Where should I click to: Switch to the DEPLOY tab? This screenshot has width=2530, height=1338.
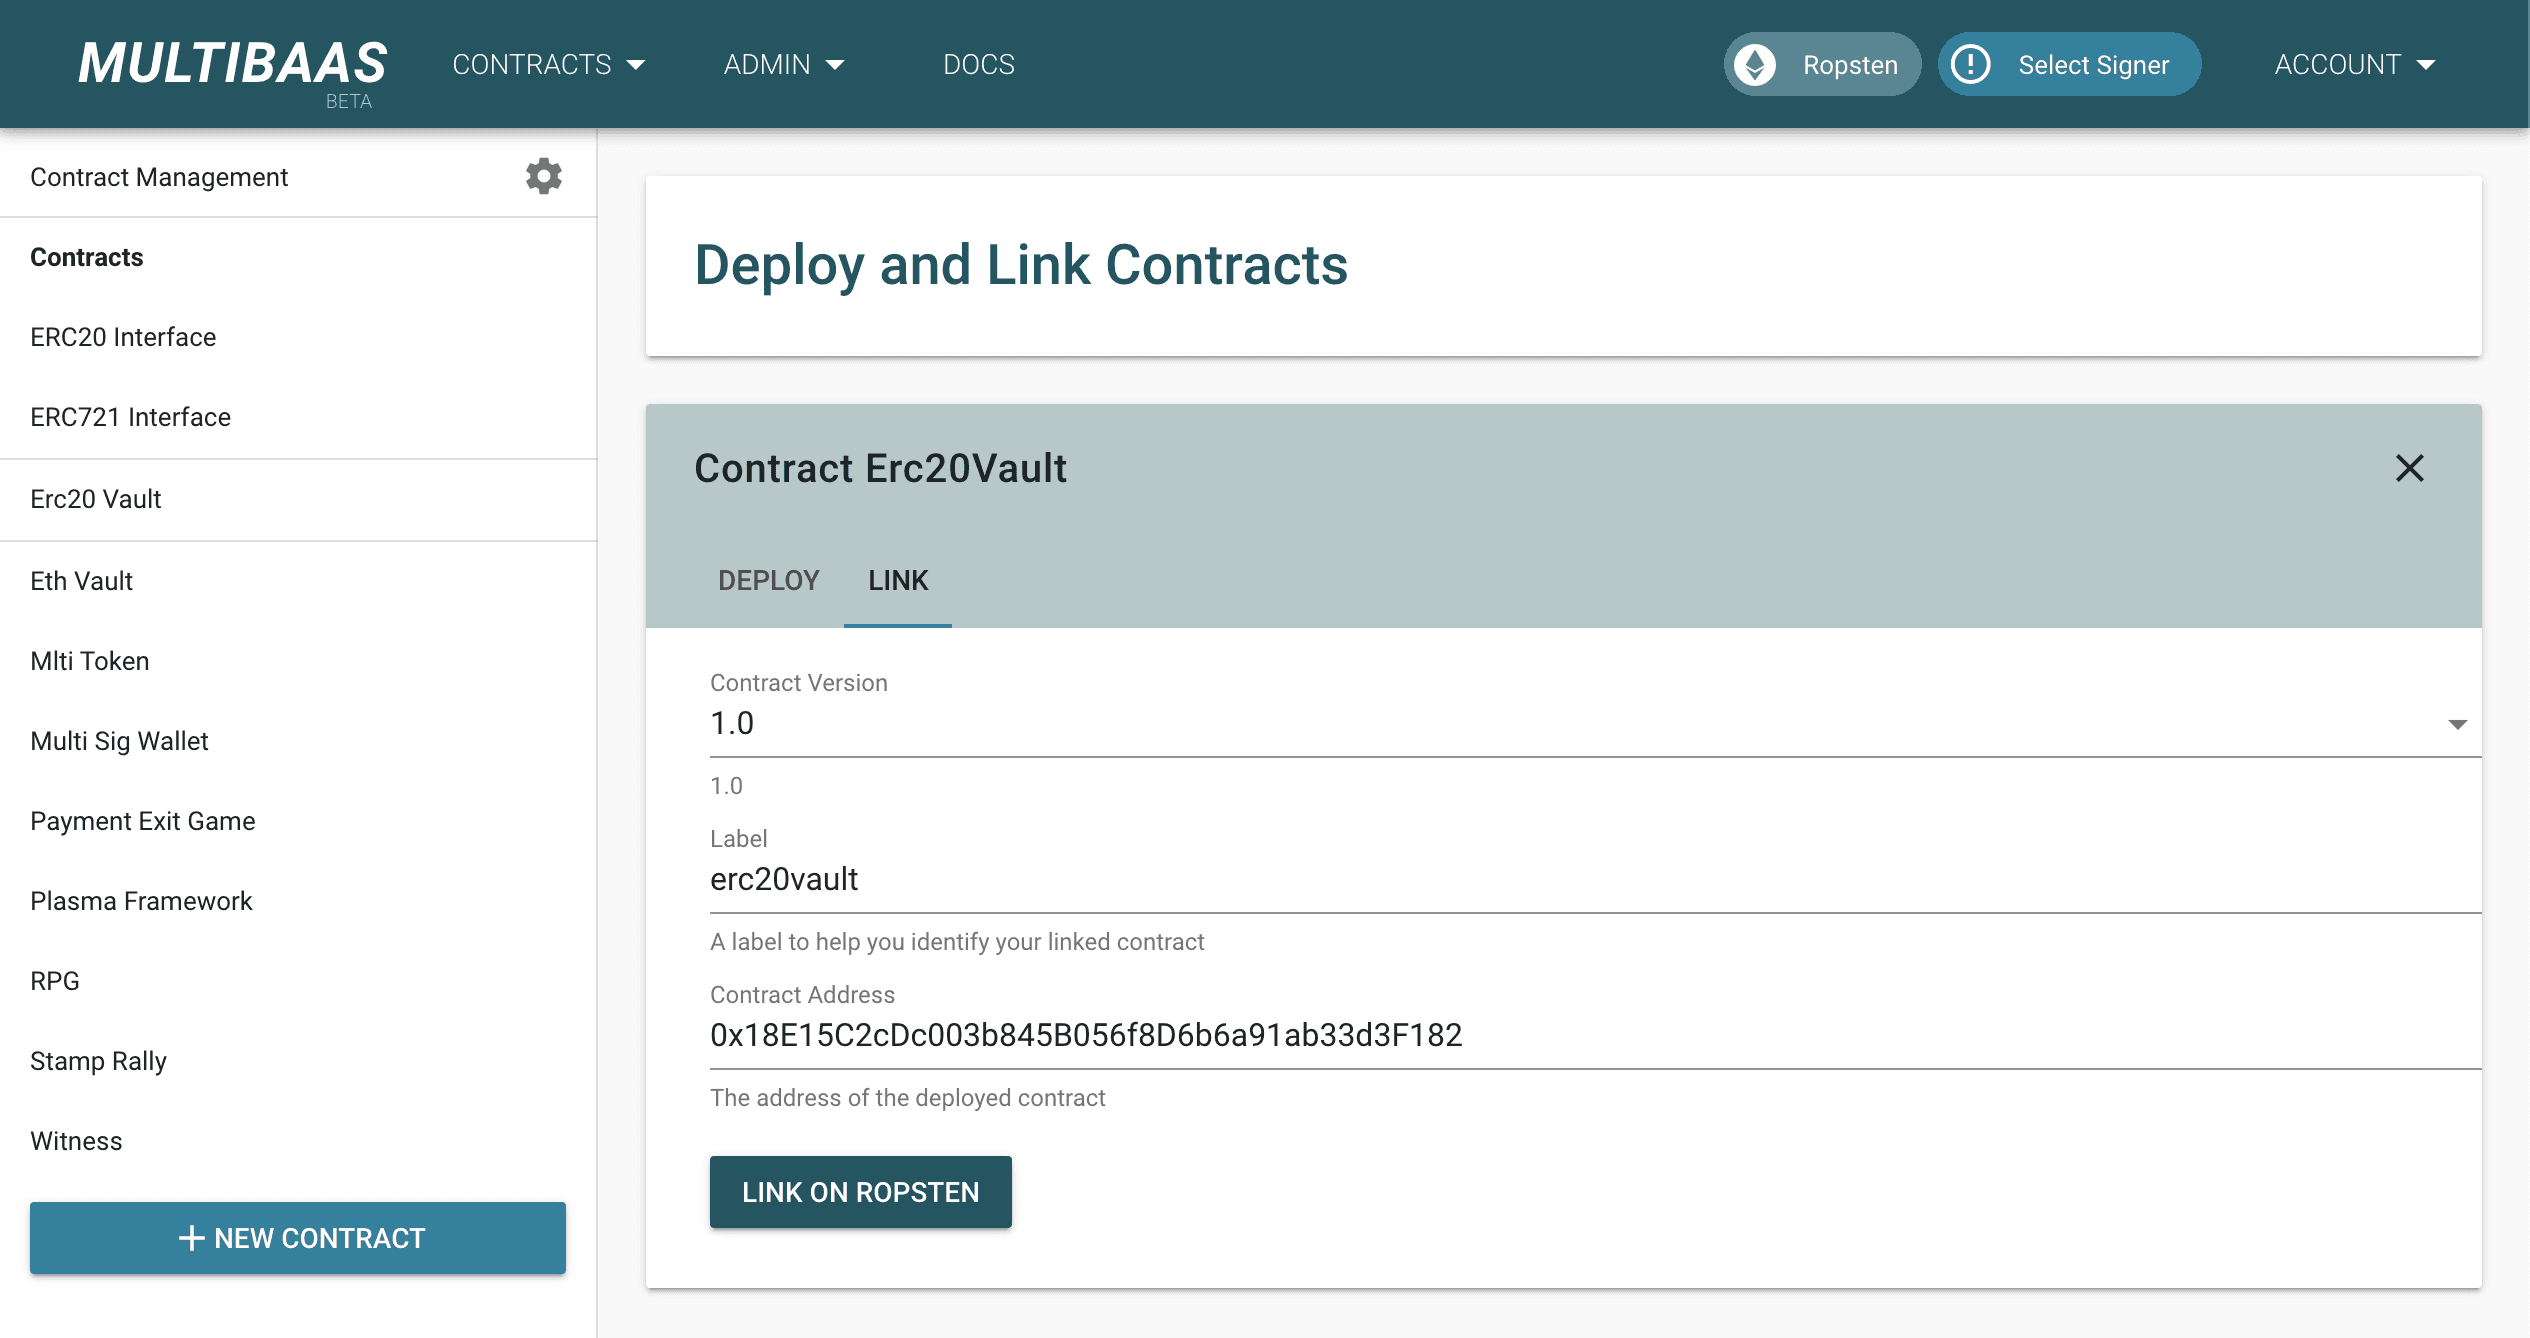click(x=768, y=580)
